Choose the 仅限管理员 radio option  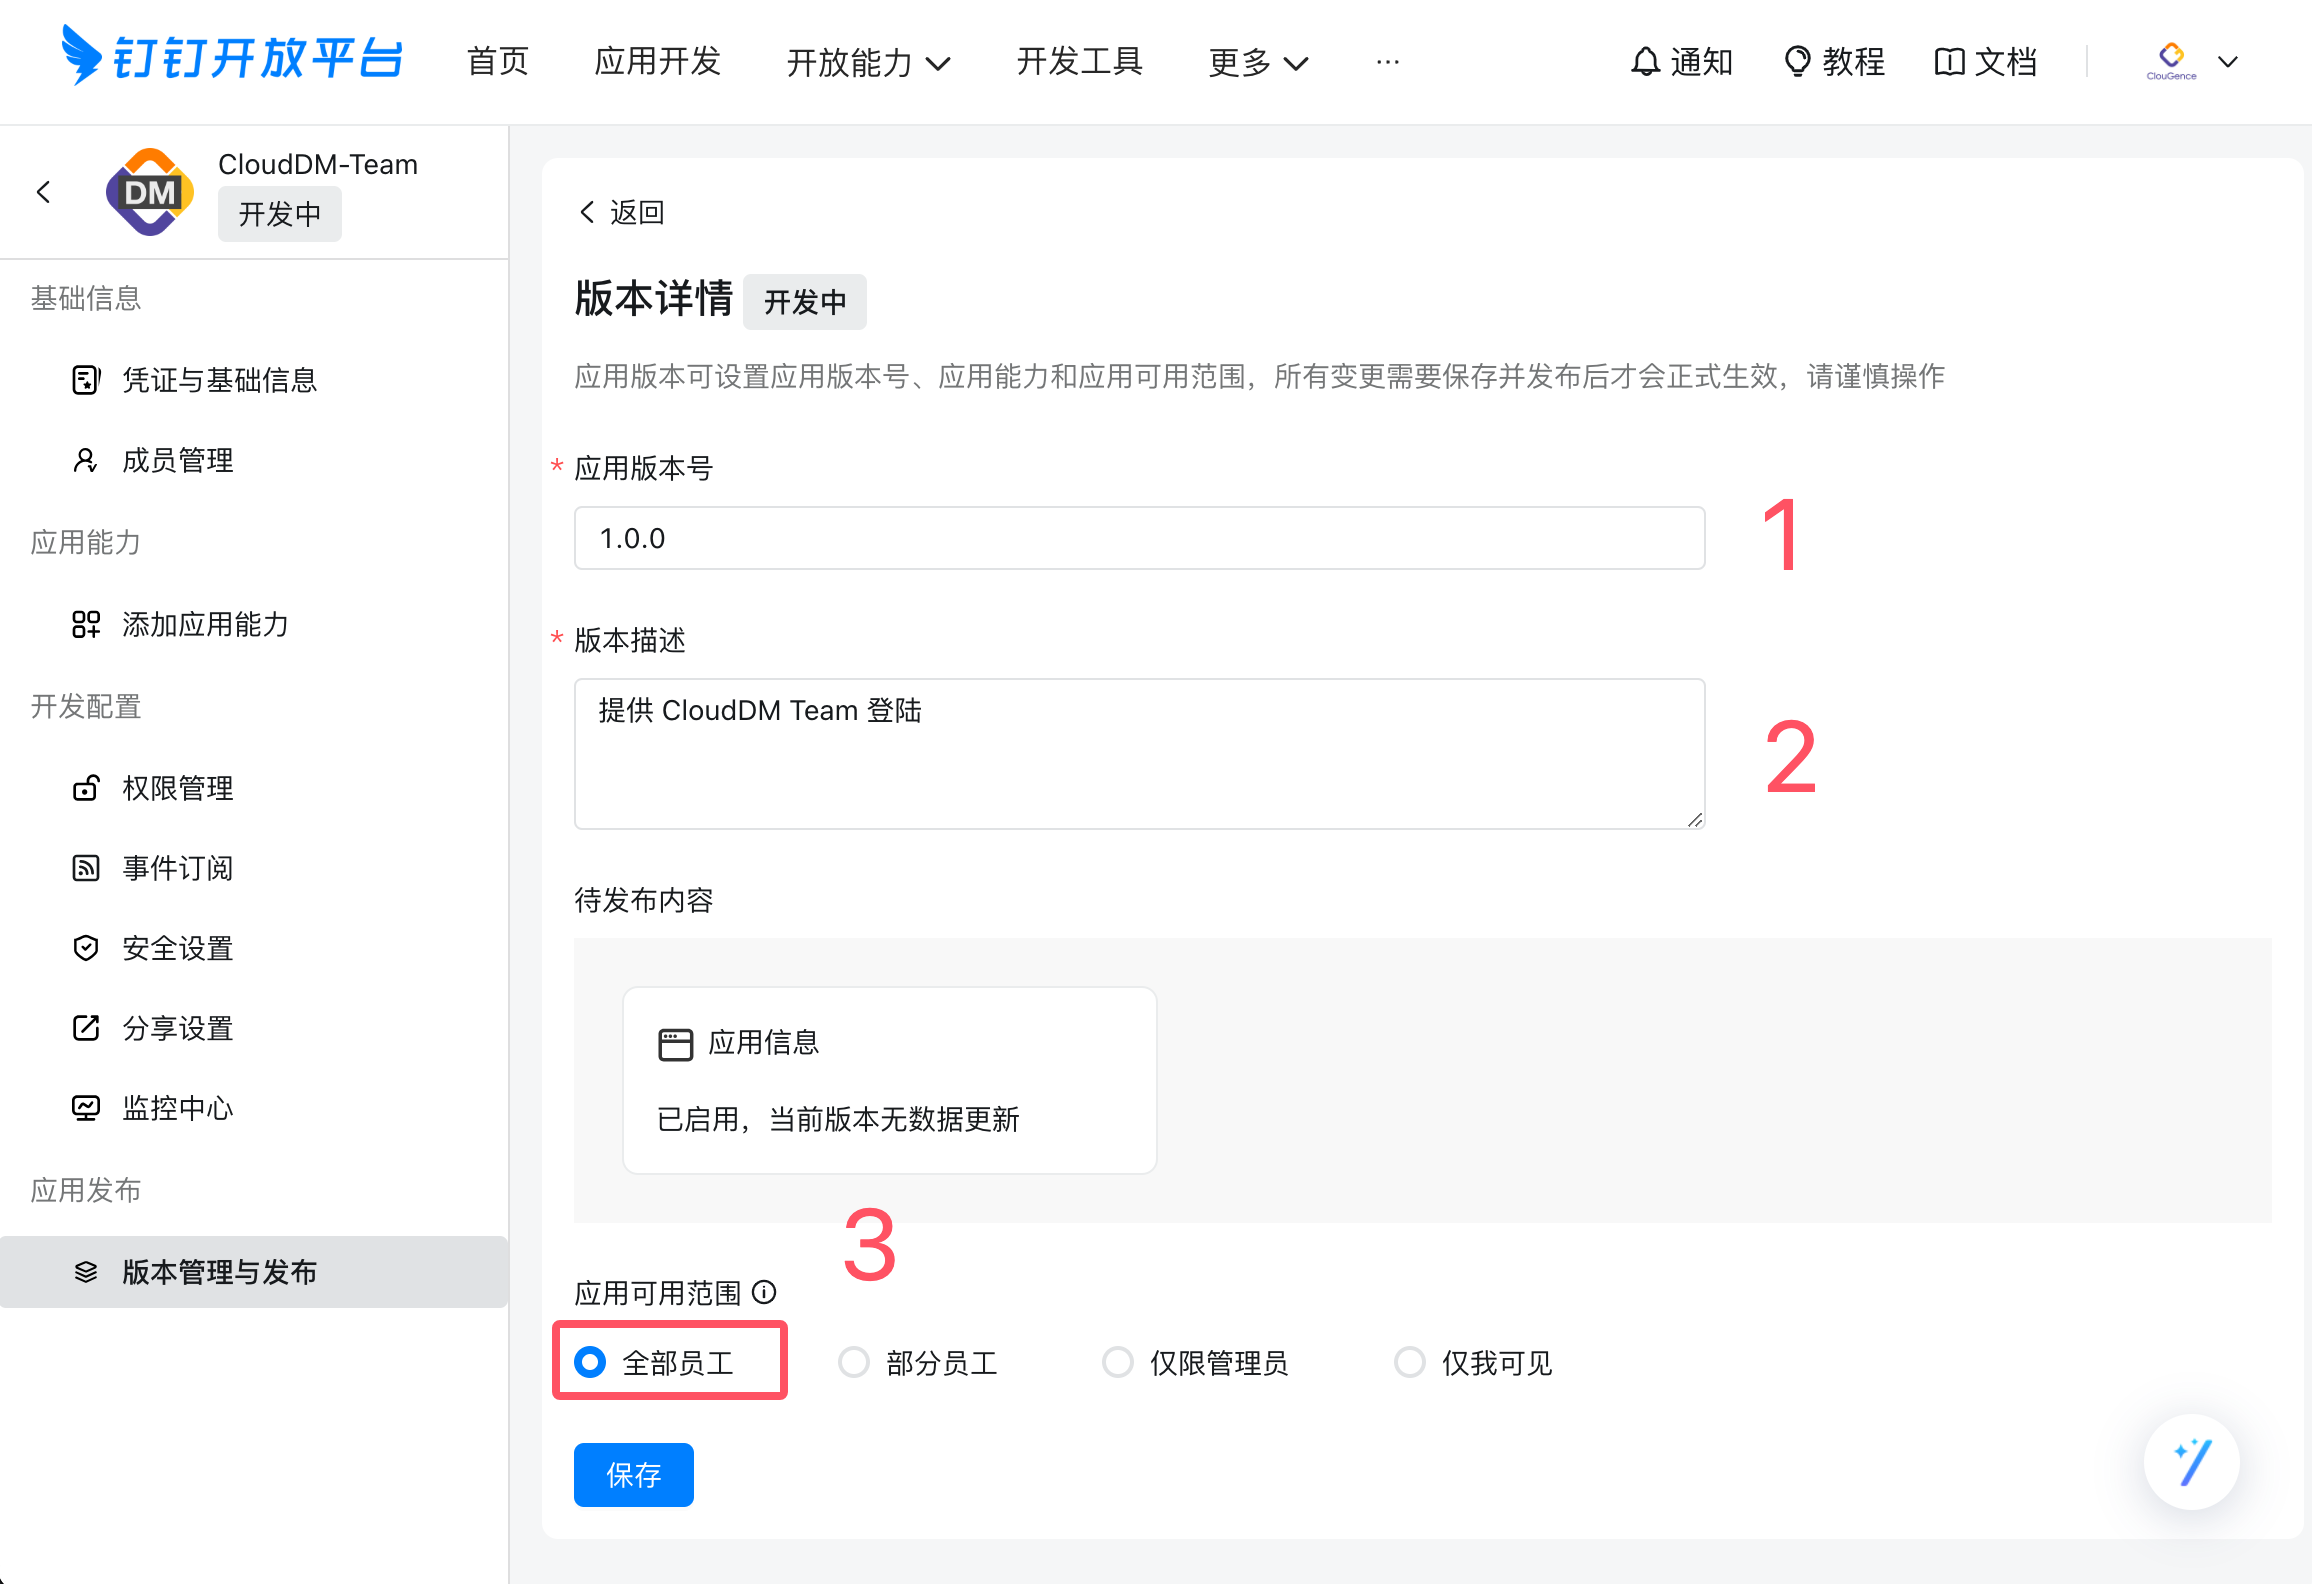tap(1117, 1362)
